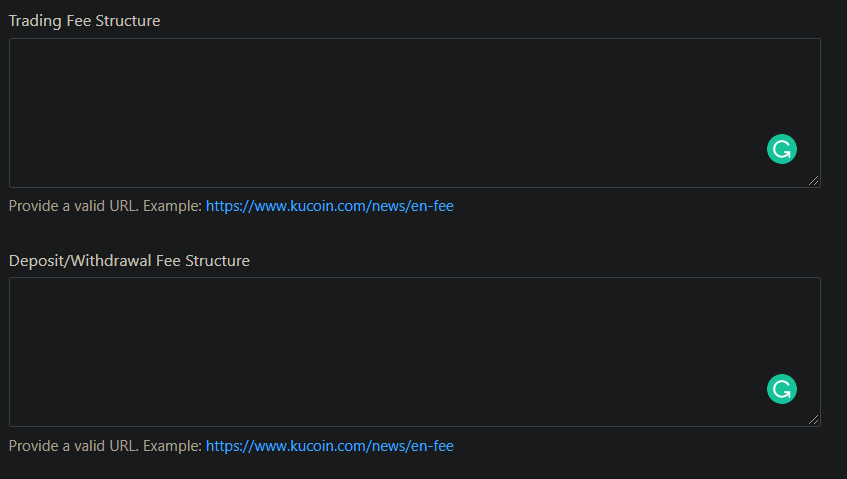Open Grammarly widget in the lower text area
Image resolution: width=847 pixels, height=479 pixels.
pos(782,389)
